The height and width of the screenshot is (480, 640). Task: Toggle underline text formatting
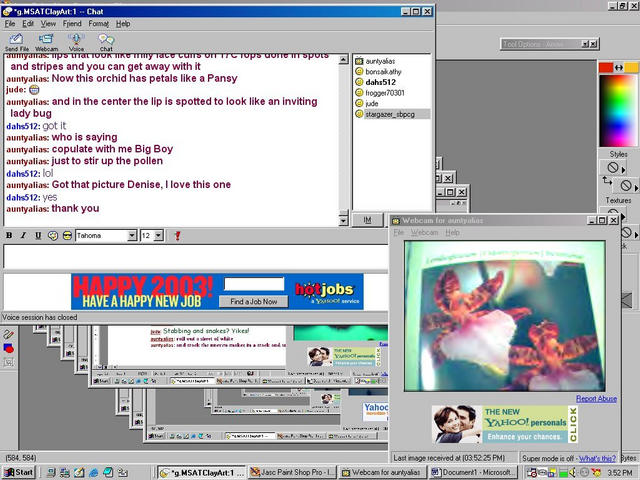click(x=38, y=236)
